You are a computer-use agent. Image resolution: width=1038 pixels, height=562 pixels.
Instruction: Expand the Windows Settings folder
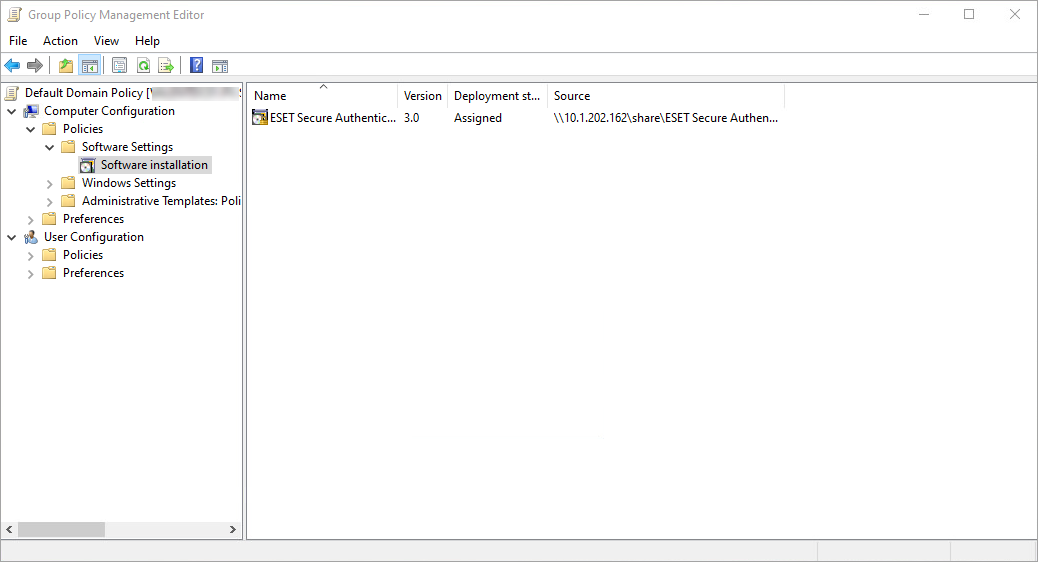pos(50,183)
